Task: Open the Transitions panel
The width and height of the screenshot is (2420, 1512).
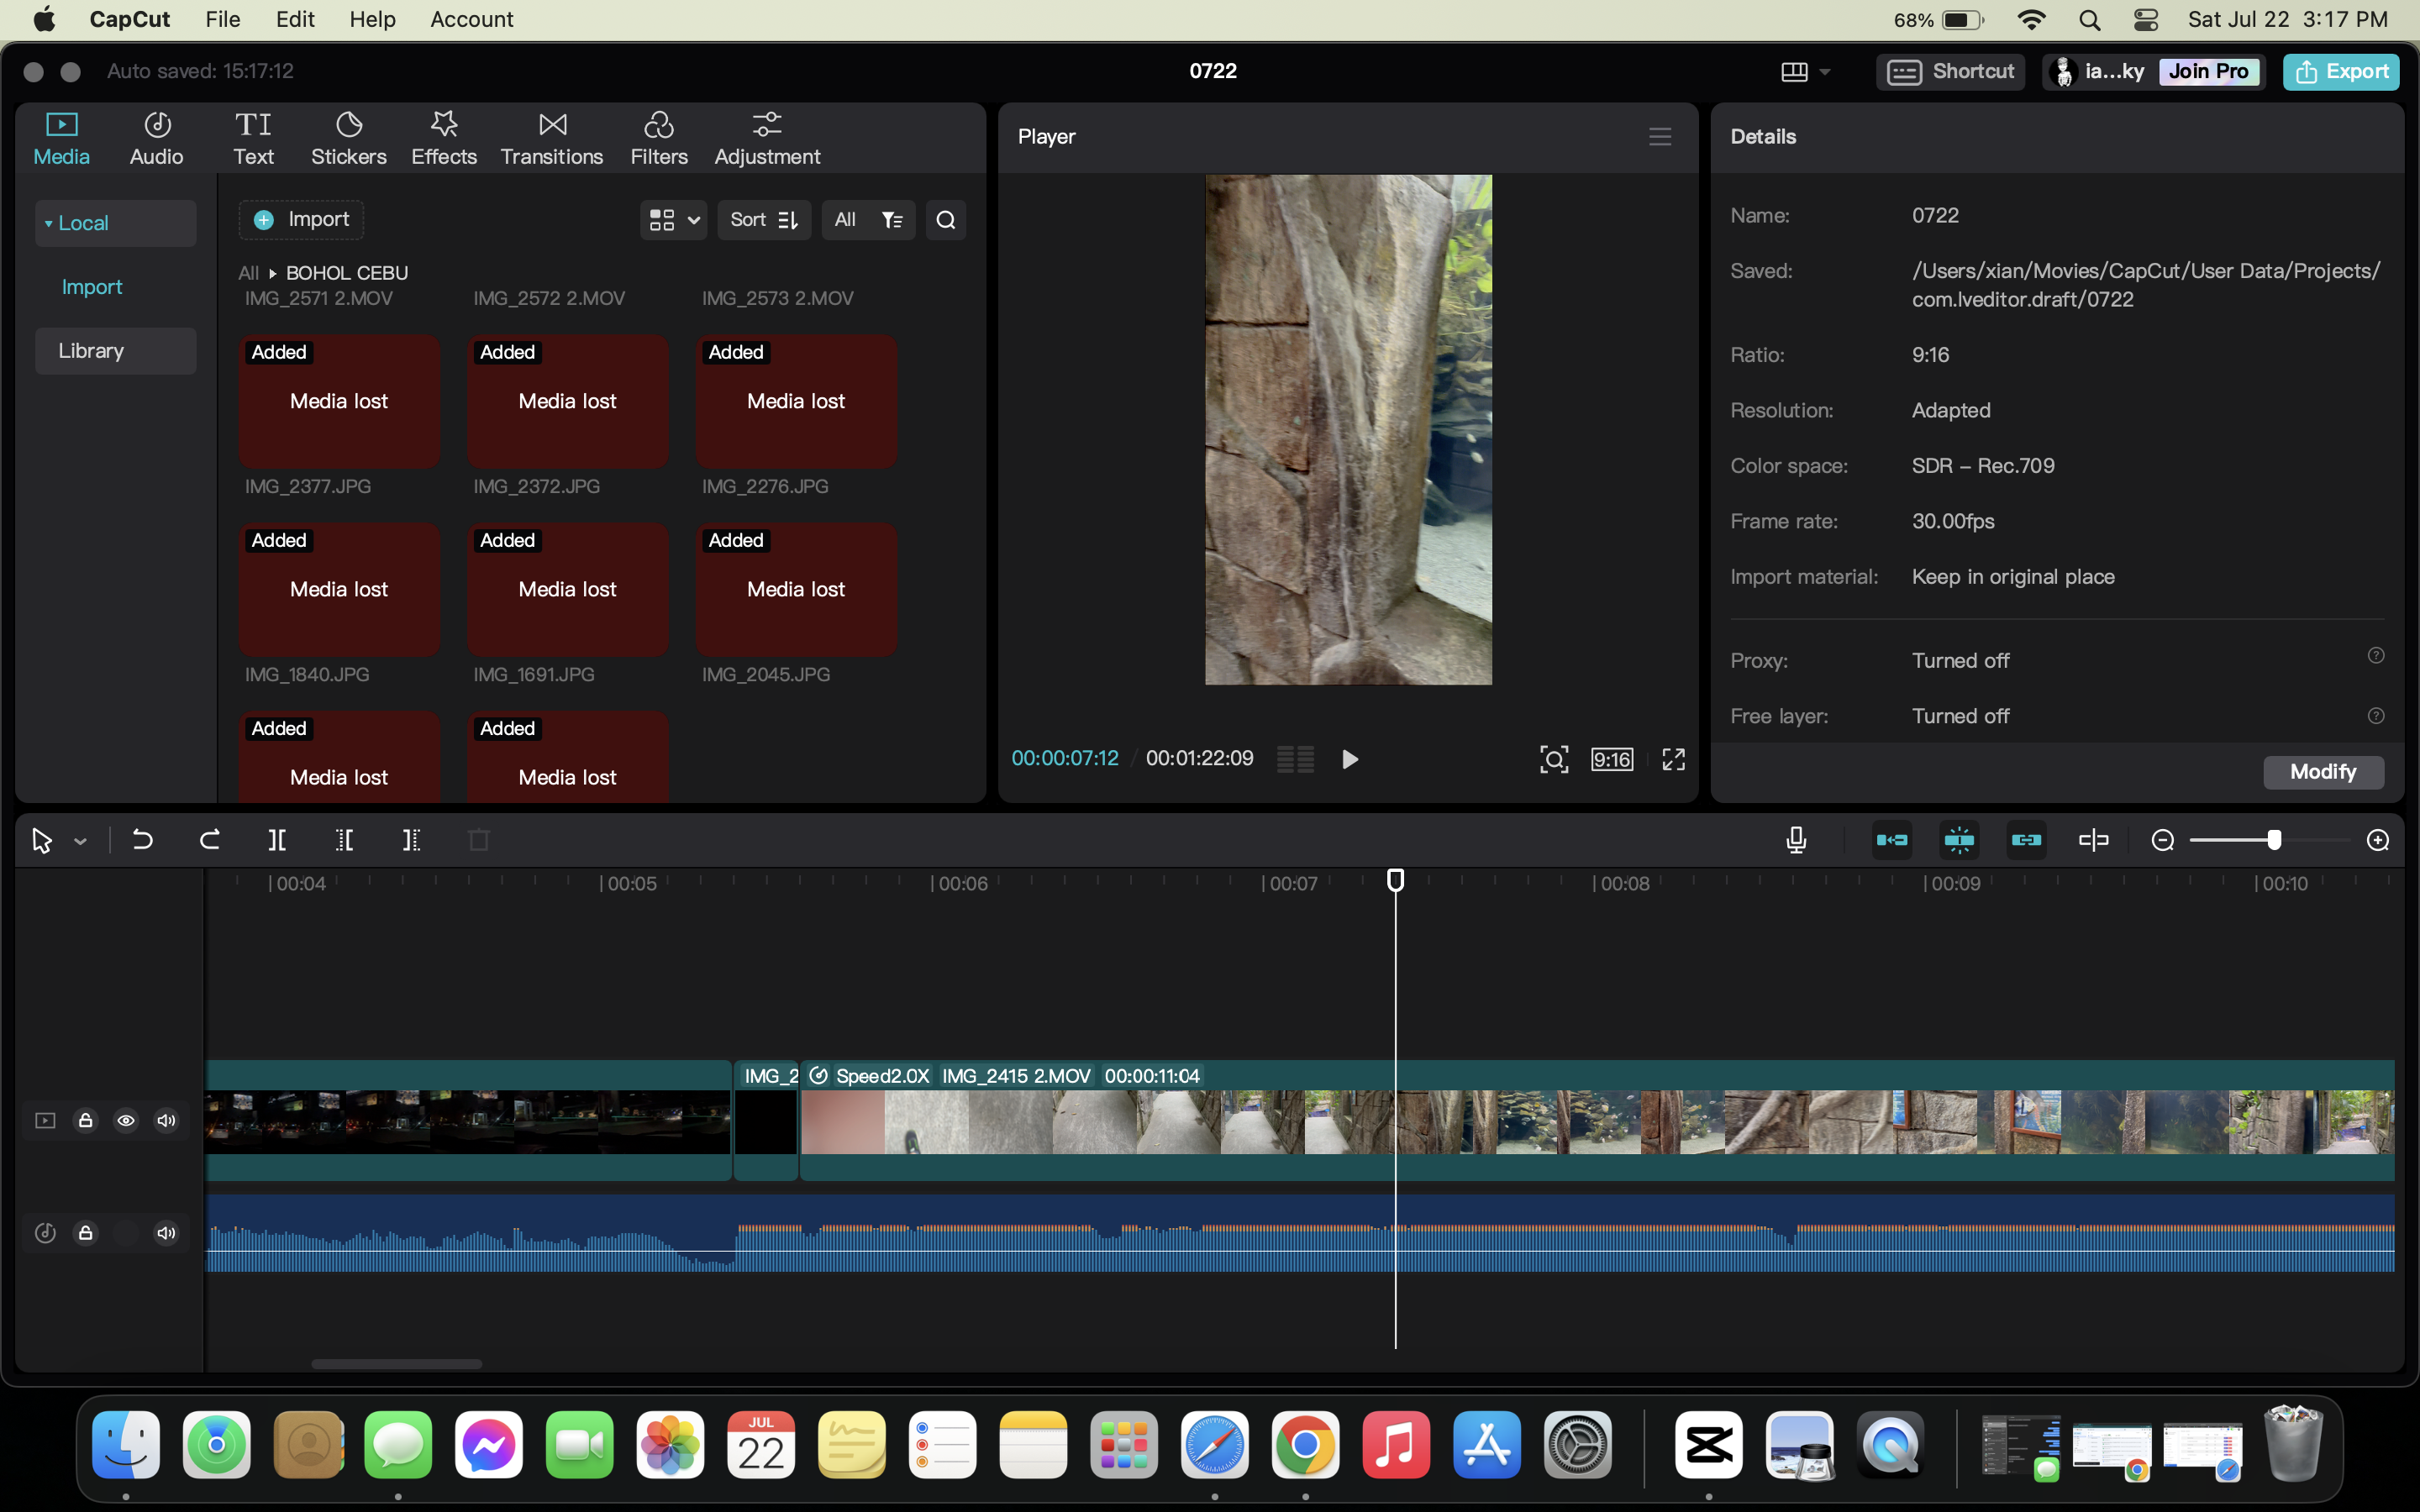Action: point(551,138)
